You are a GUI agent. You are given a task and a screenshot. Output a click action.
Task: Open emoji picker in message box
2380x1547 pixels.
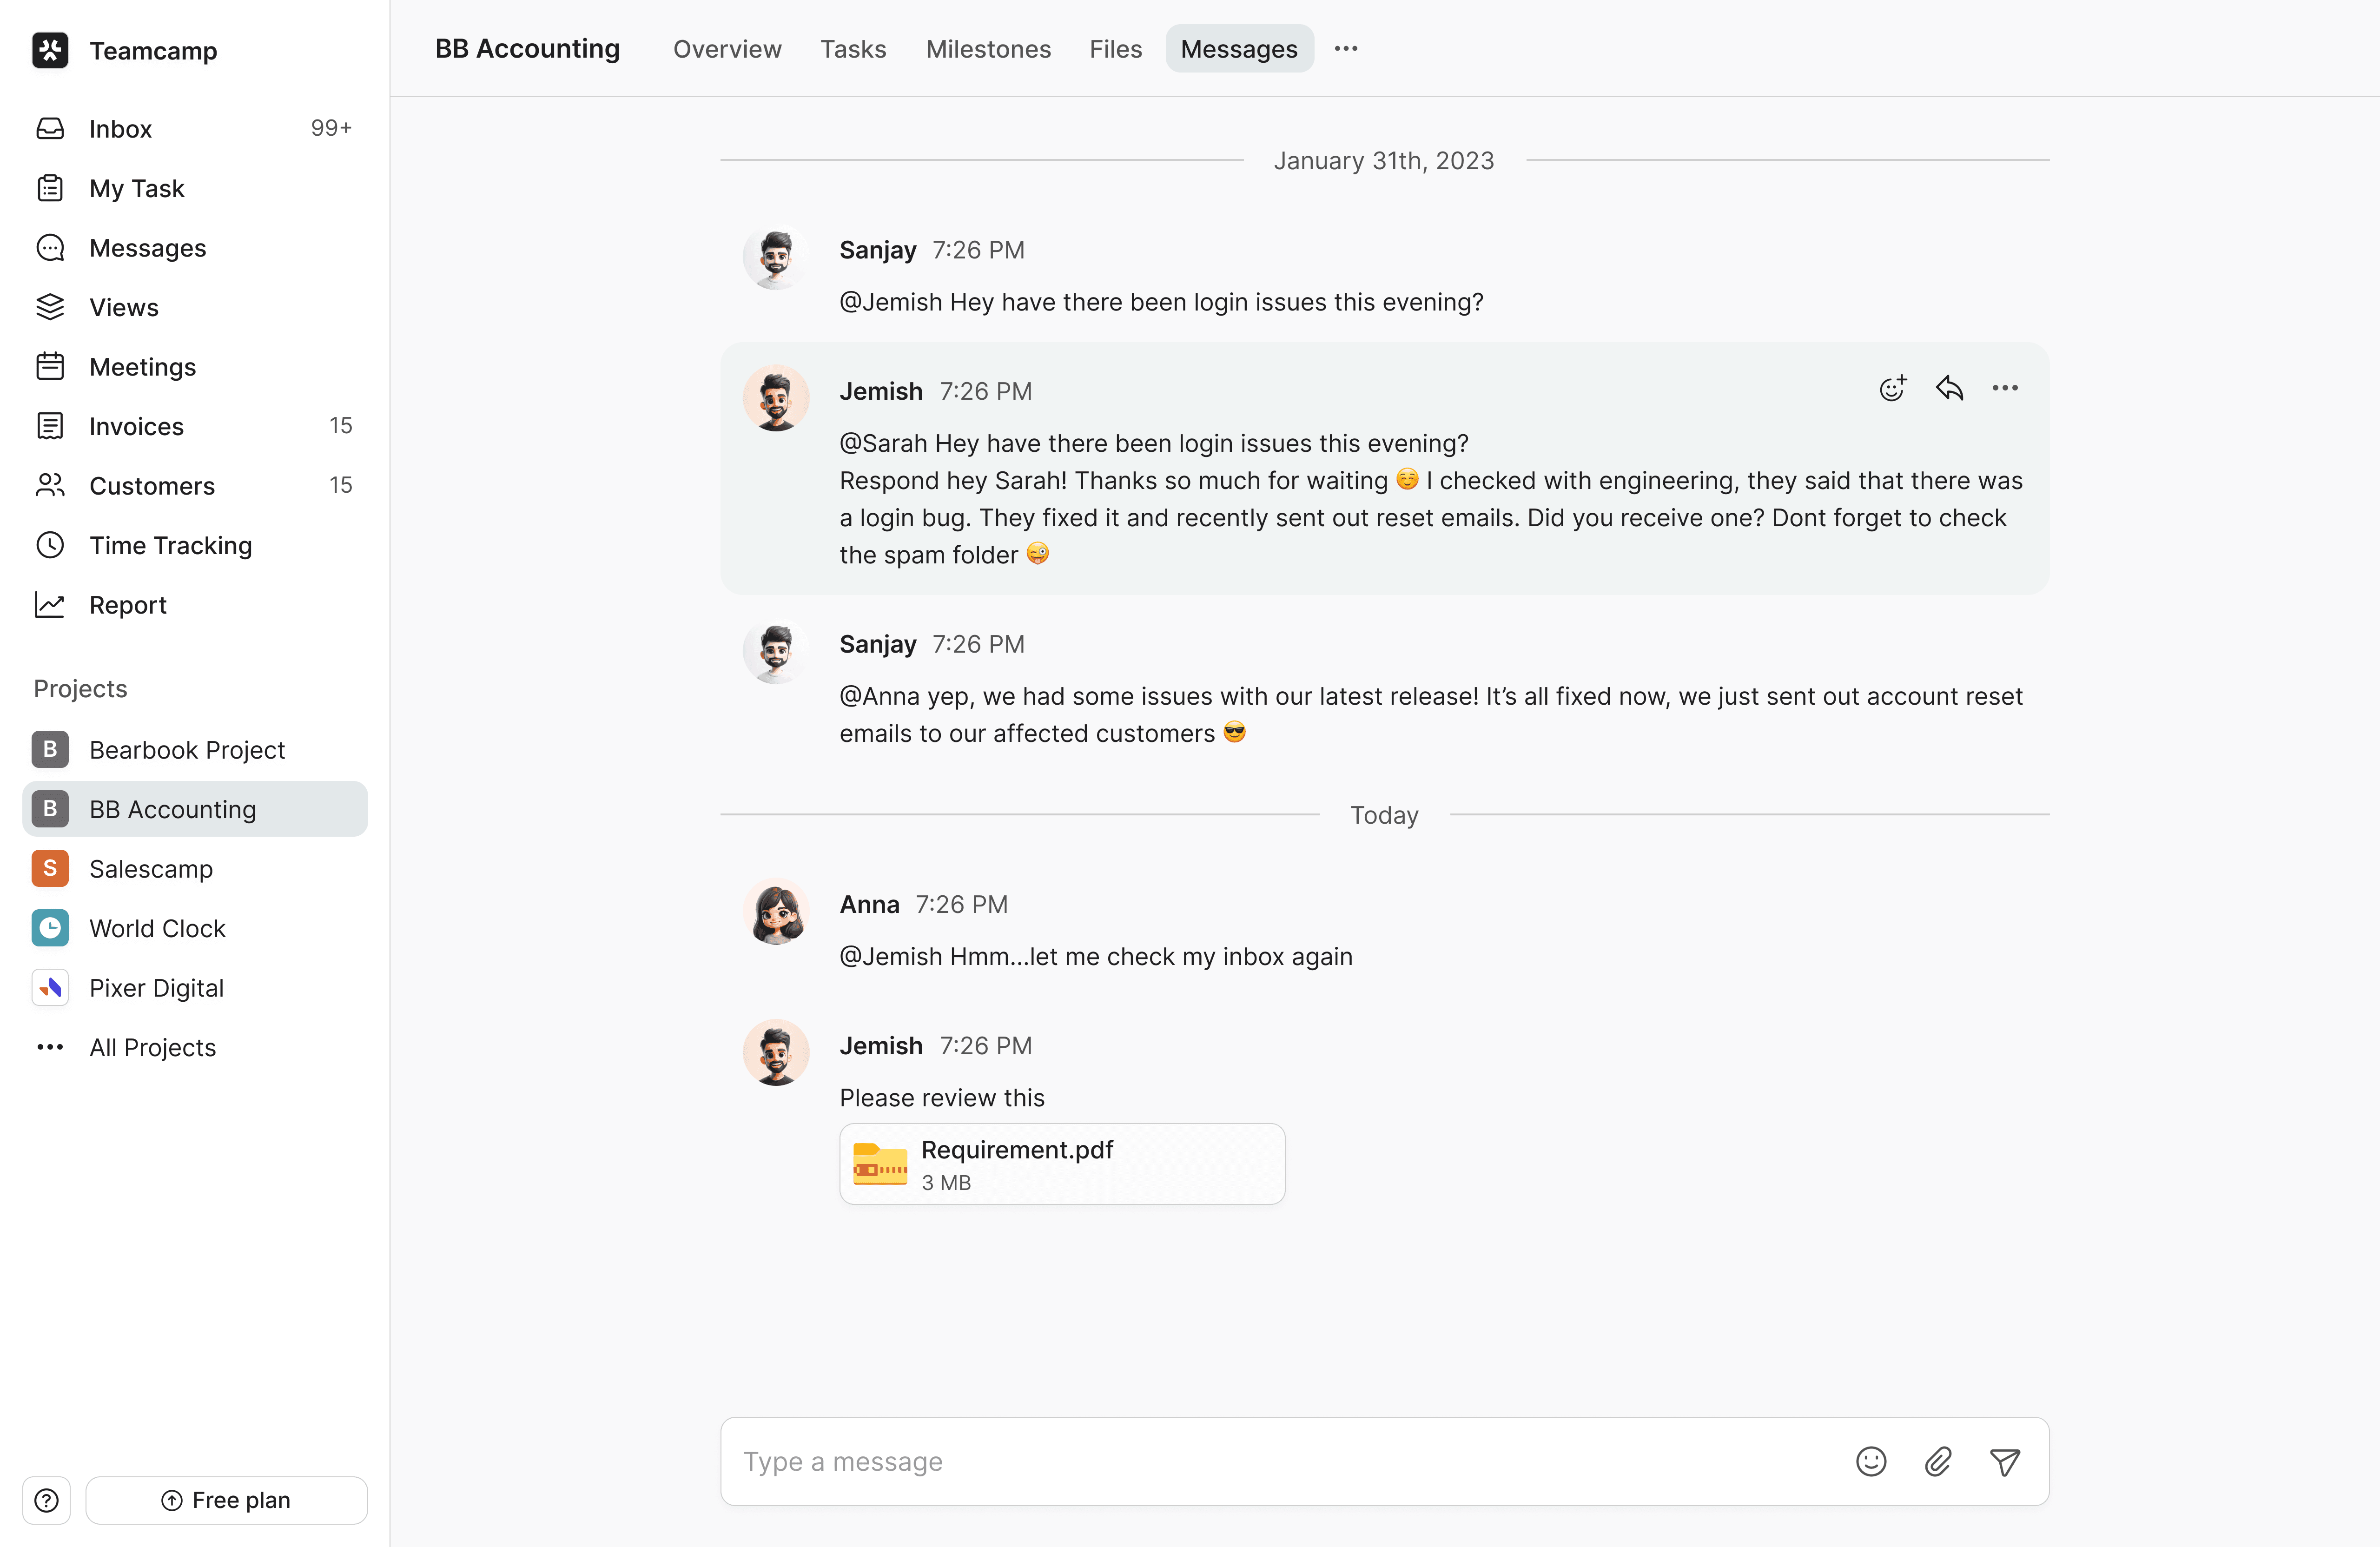pyautogui.click(x=1870, y=1461)
